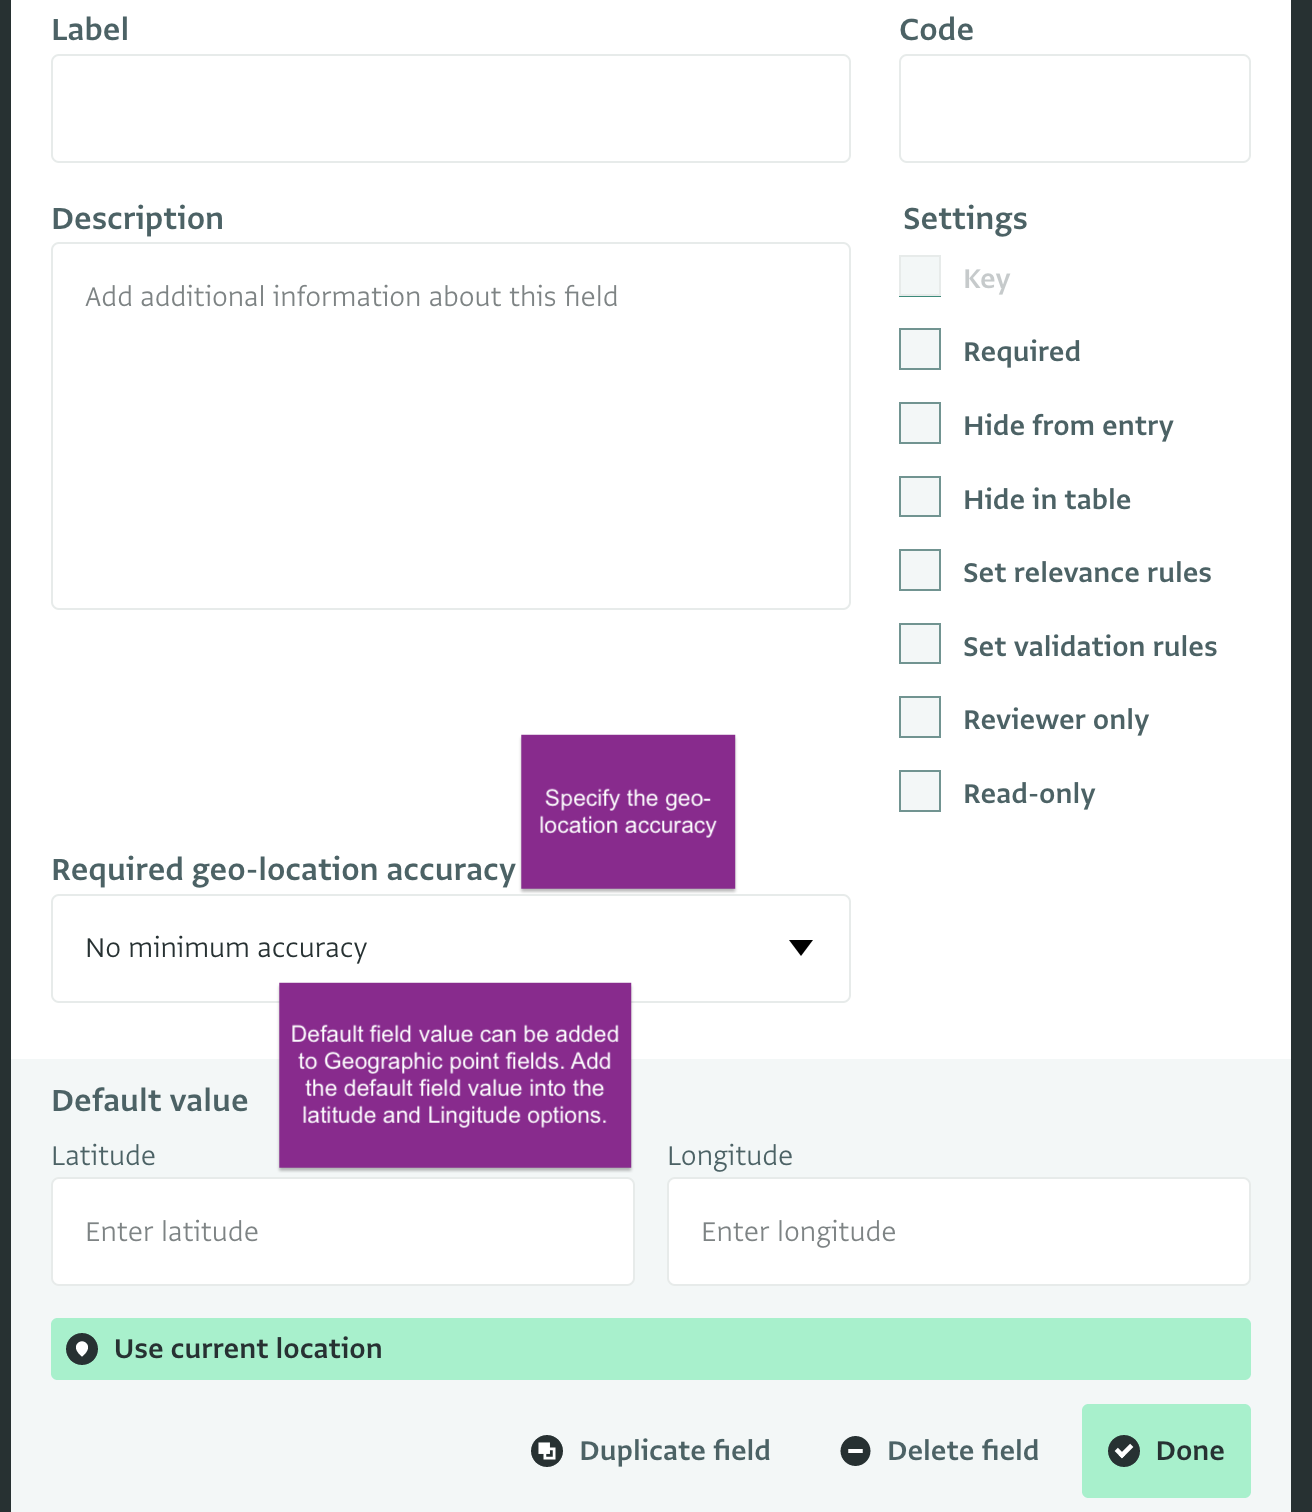The image size is (1312, 1512).
Task: Enable the Required checkbox
Action: (920, 350)
